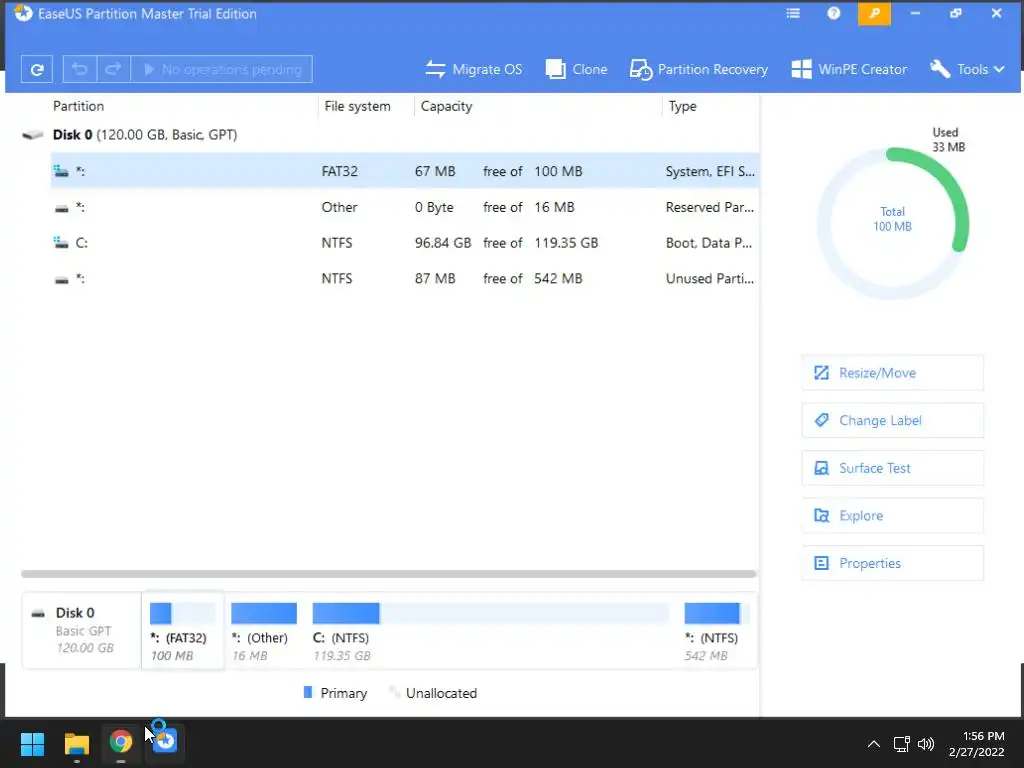Run the Surface Test button
The height and width of the screenshot is (768, 1024).
[x=892, y=468]
